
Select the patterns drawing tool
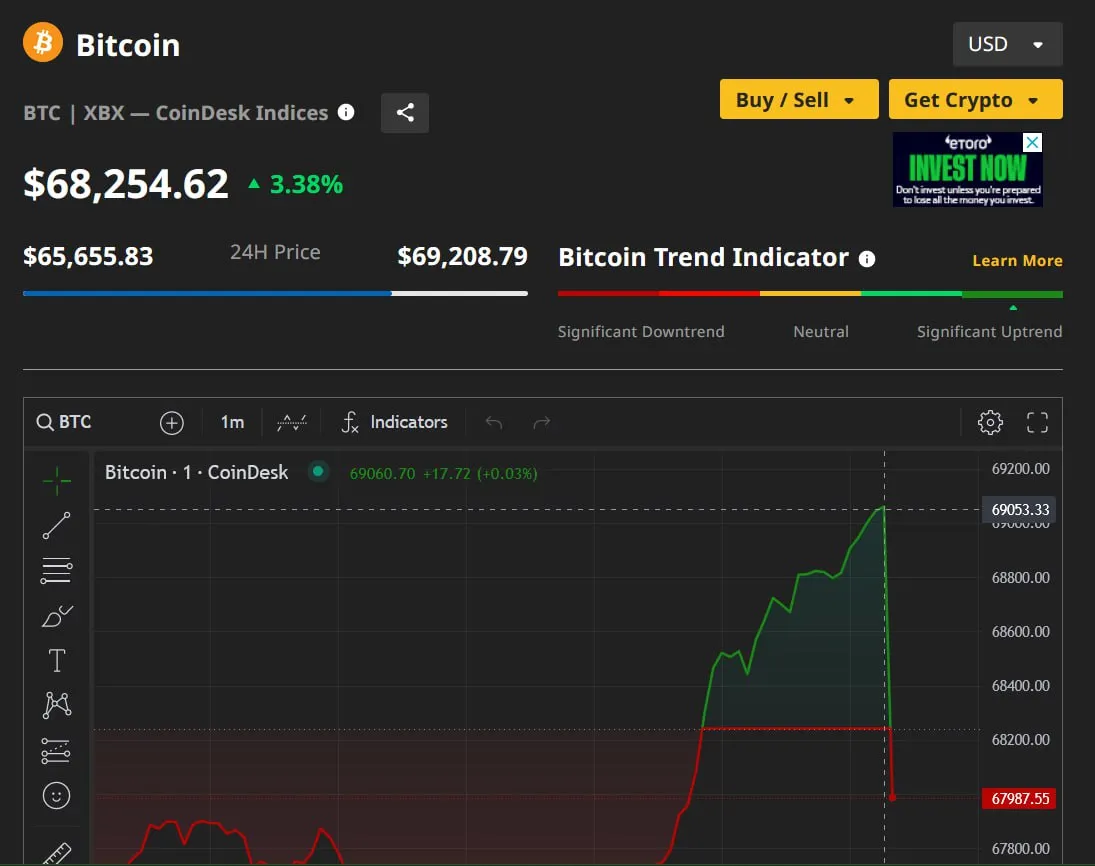tap(57, 705)
